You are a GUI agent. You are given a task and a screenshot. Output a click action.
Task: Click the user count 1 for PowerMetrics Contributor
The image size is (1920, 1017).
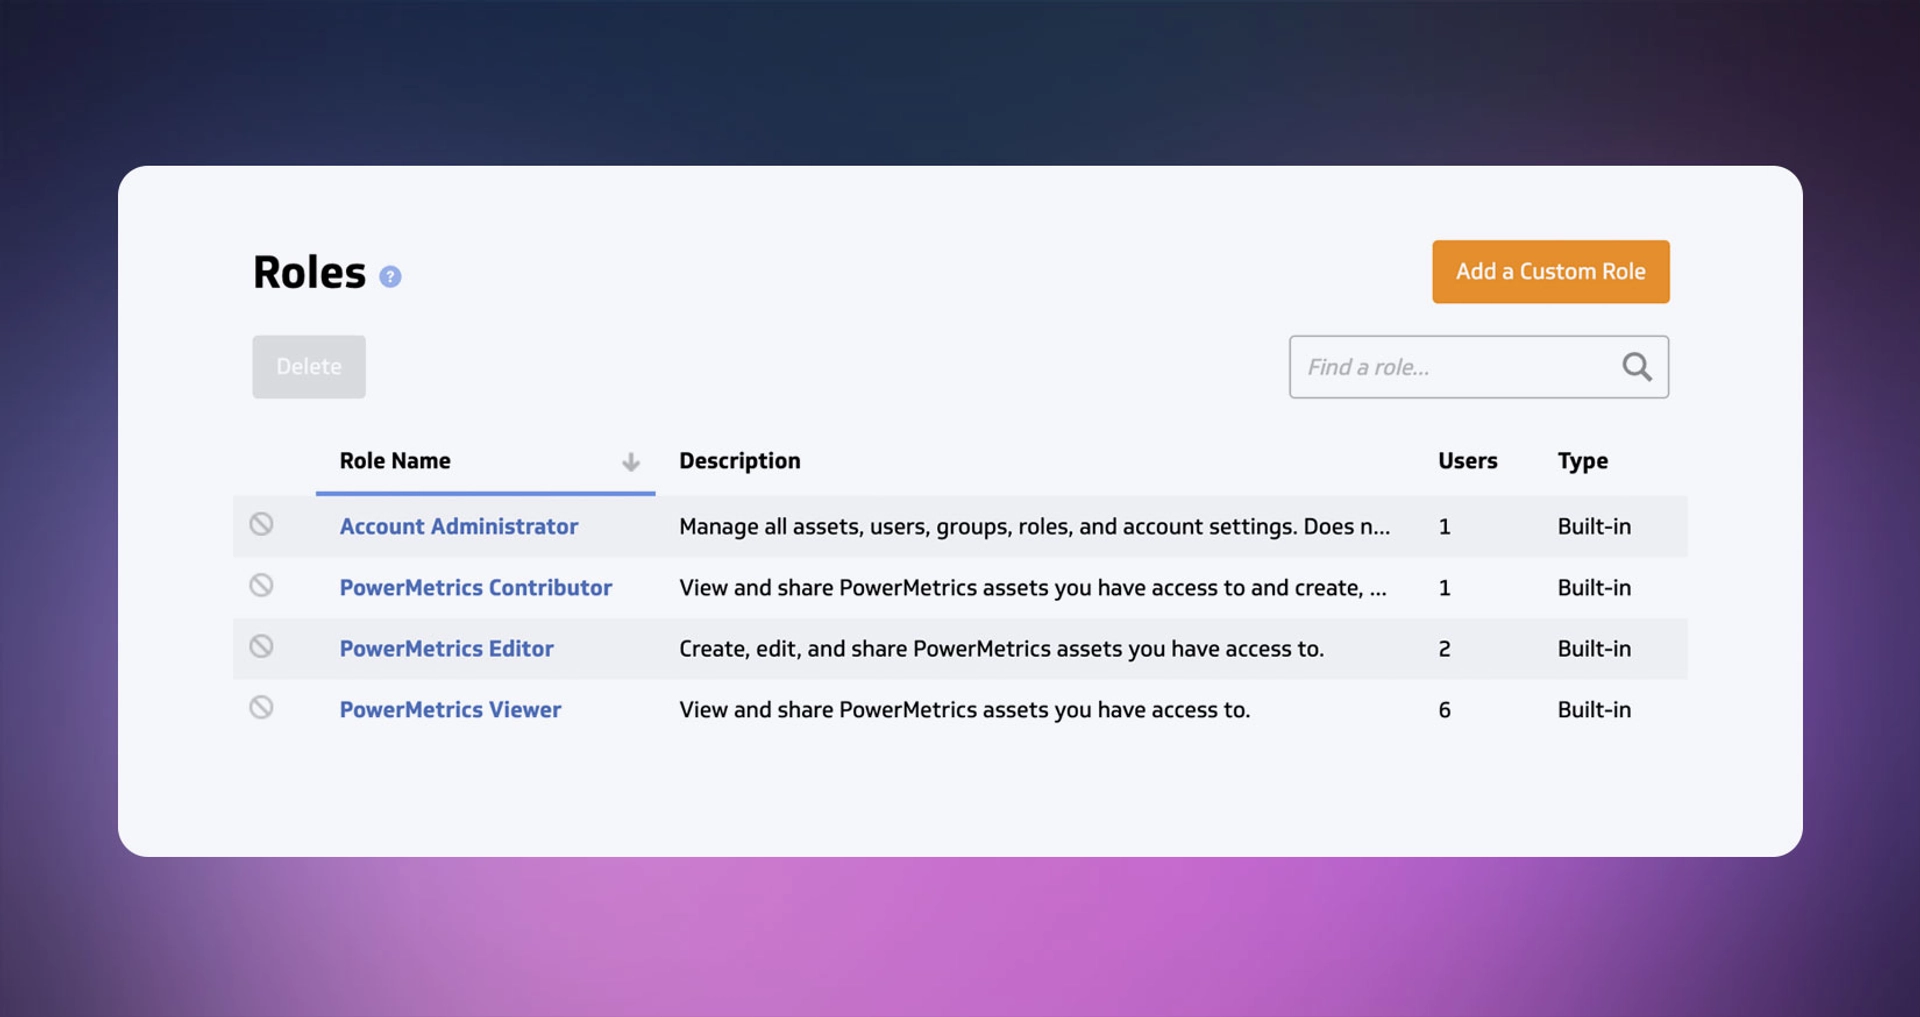pos(1444,588)
